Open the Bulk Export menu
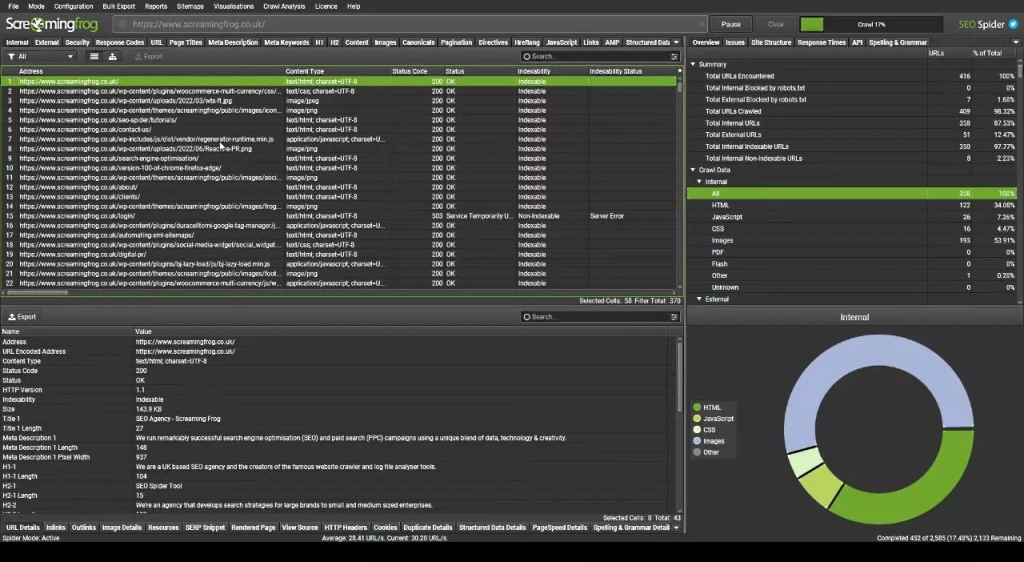 pos(119,7)
